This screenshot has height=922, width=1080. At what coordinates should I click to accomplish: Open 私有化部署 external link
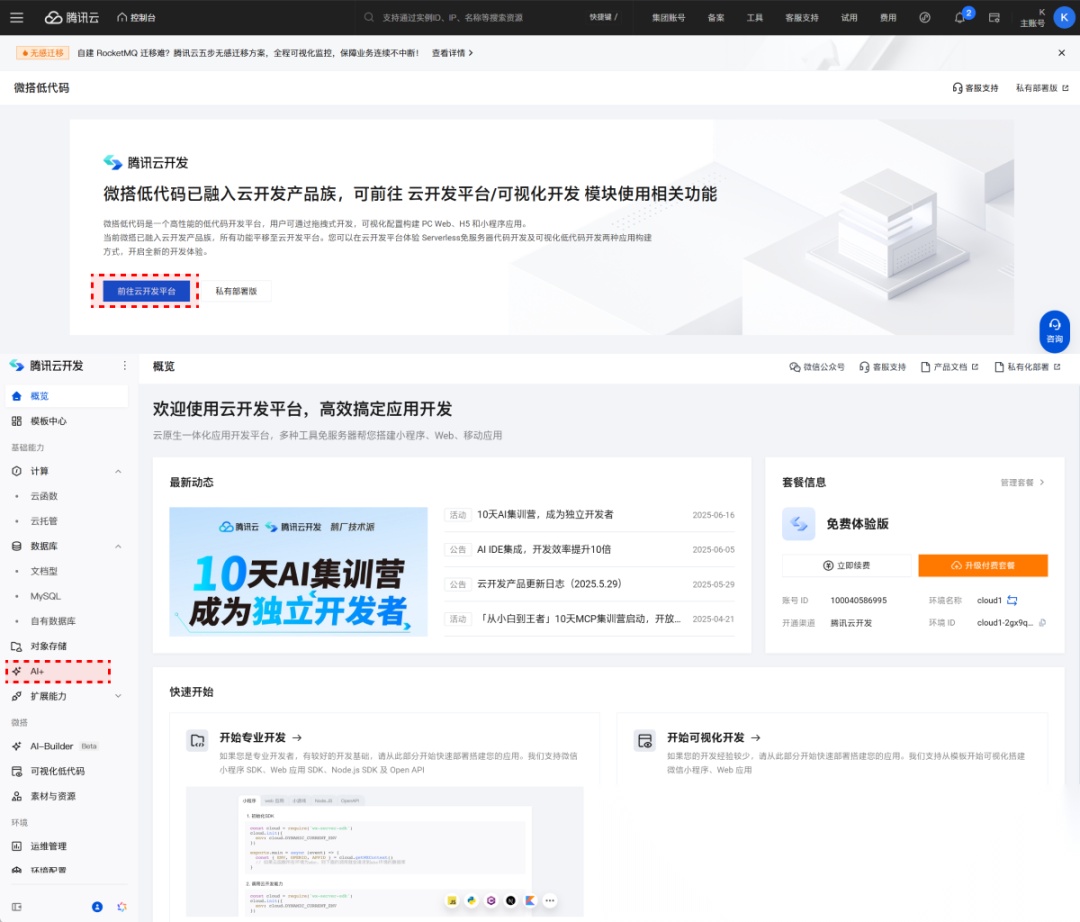[x=1028, y=367]
